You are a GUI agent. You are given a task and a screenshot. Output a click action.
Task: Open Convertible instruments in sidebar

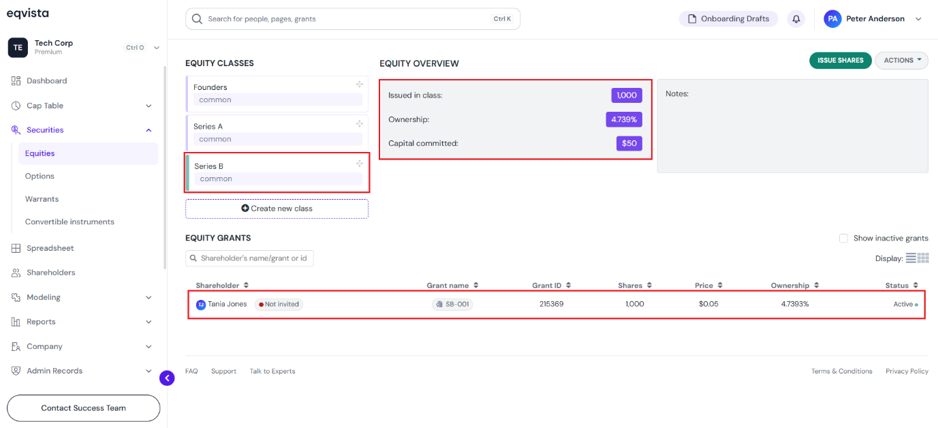pos(69,222)
